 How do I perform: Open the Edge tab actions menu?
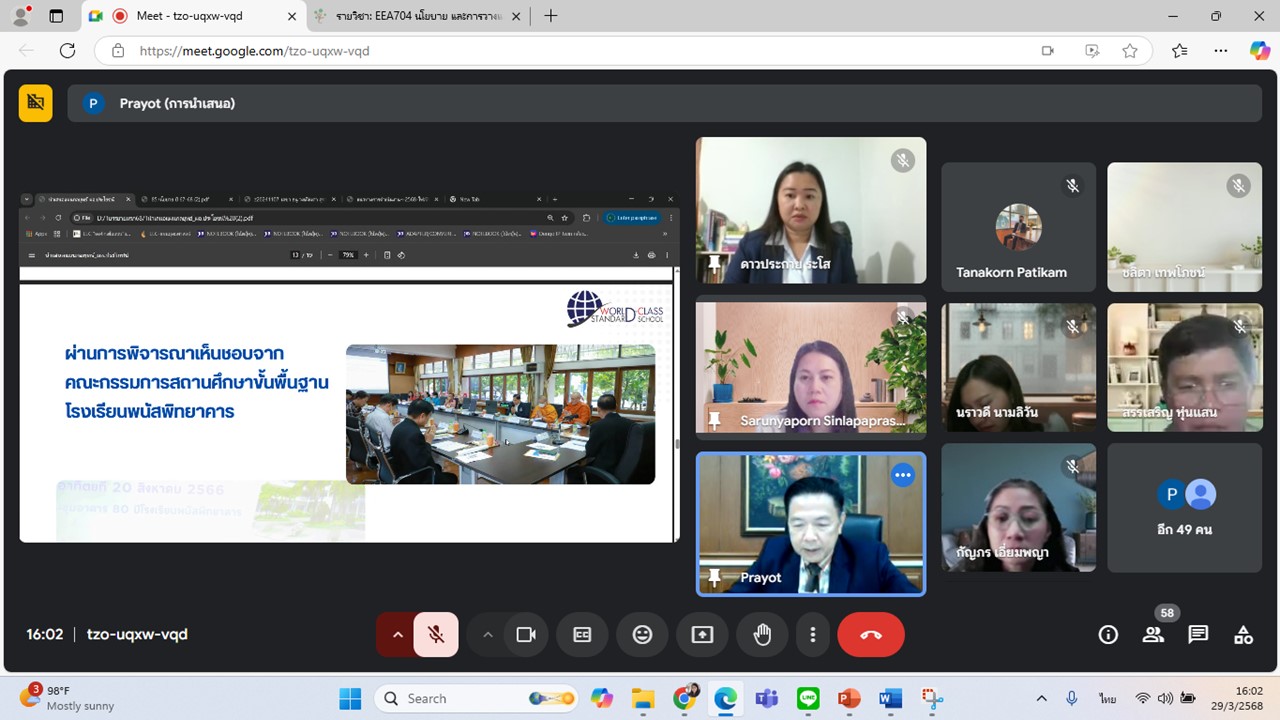[x=56, y=16]
